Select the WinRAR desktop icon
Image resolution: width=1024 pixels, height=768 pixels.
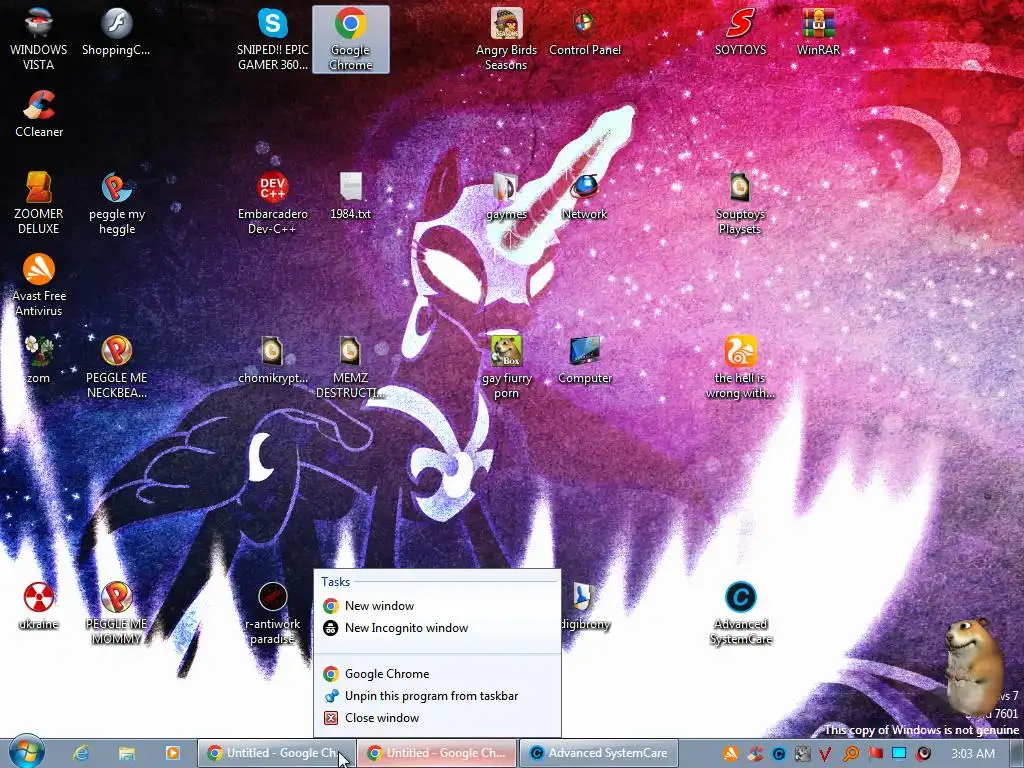click(x=818, y=33)
